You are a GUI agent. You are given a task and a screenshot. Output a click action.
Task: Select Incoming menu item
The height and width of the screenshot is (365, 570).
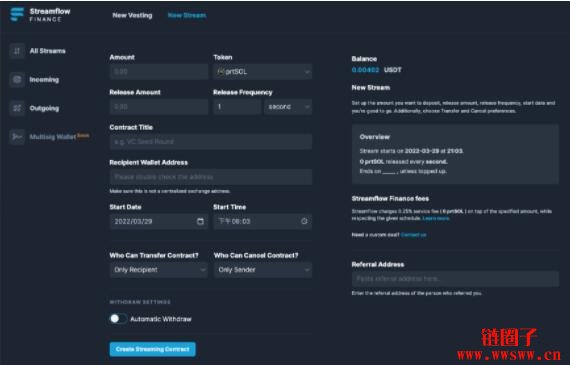pyautogui.click(x=44, y=80)
